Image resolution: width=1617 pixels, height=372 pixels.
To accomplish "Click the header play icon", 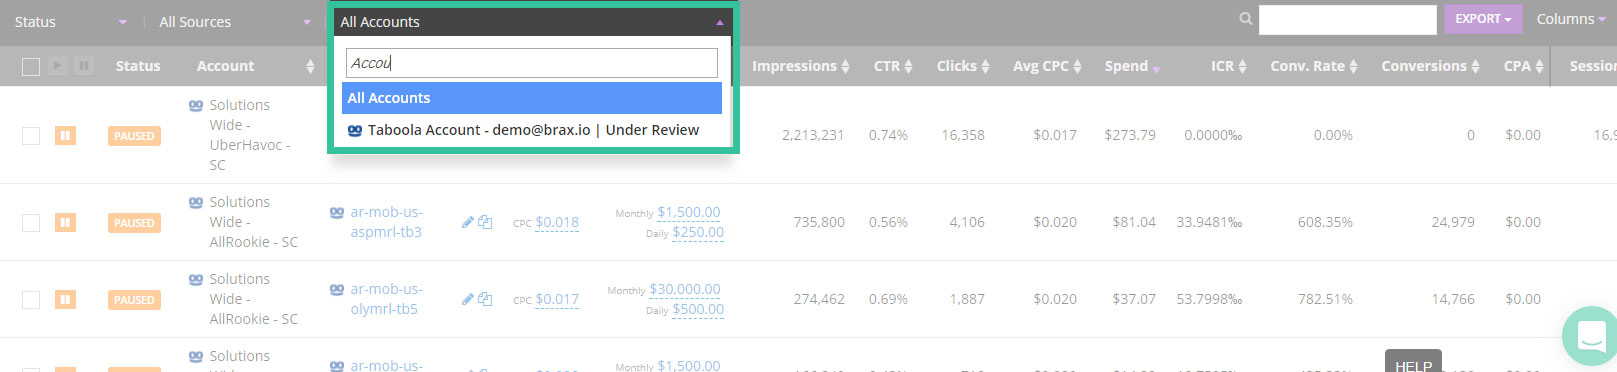I will pos(58,66).
